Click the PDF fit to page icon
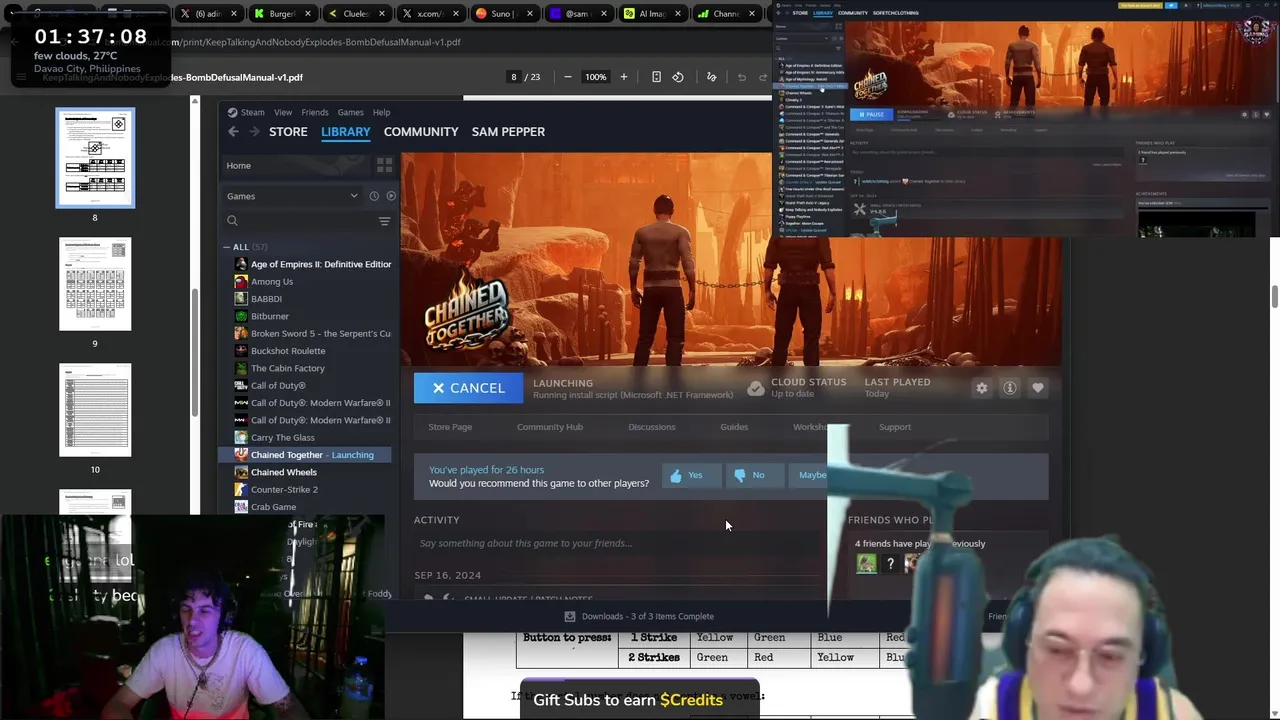The image size is (1280, 720). 656,77
